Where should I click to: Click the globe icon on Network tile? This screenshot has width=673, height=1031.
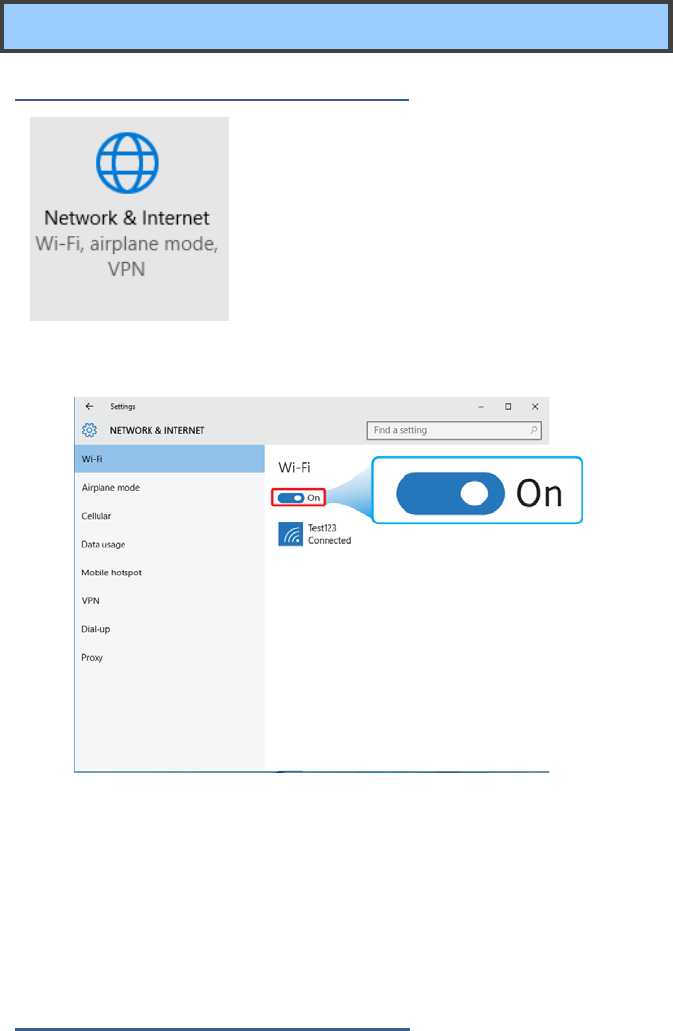(128, 163)
